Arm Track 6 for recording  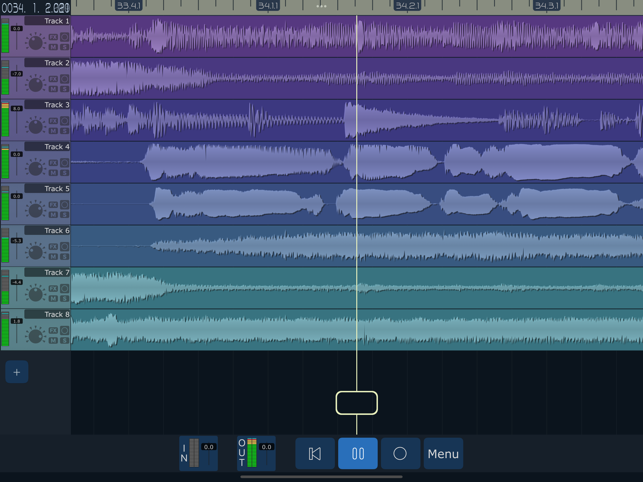click(x=64, y=247)
